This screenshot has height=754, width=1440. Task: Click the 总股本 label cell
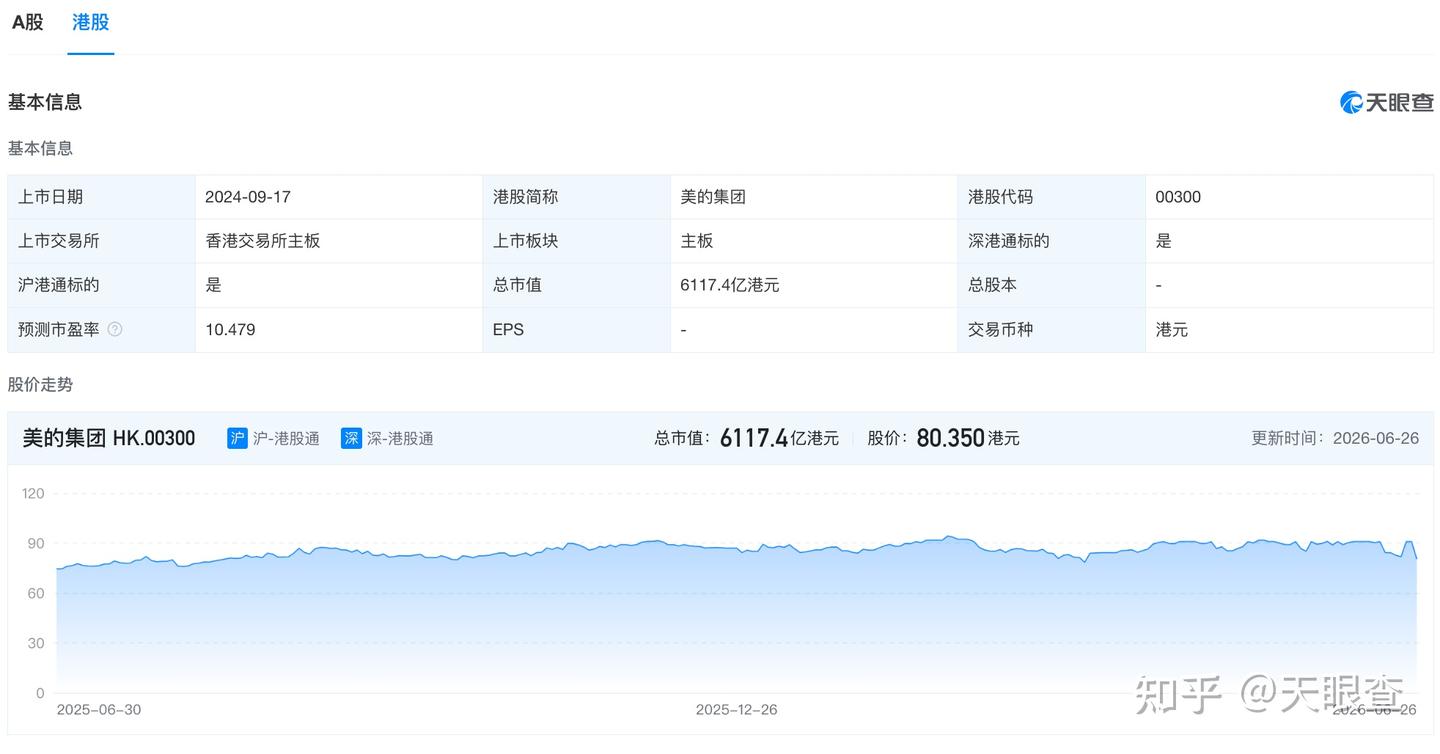pyautogui.click(x=1052, y=285)
